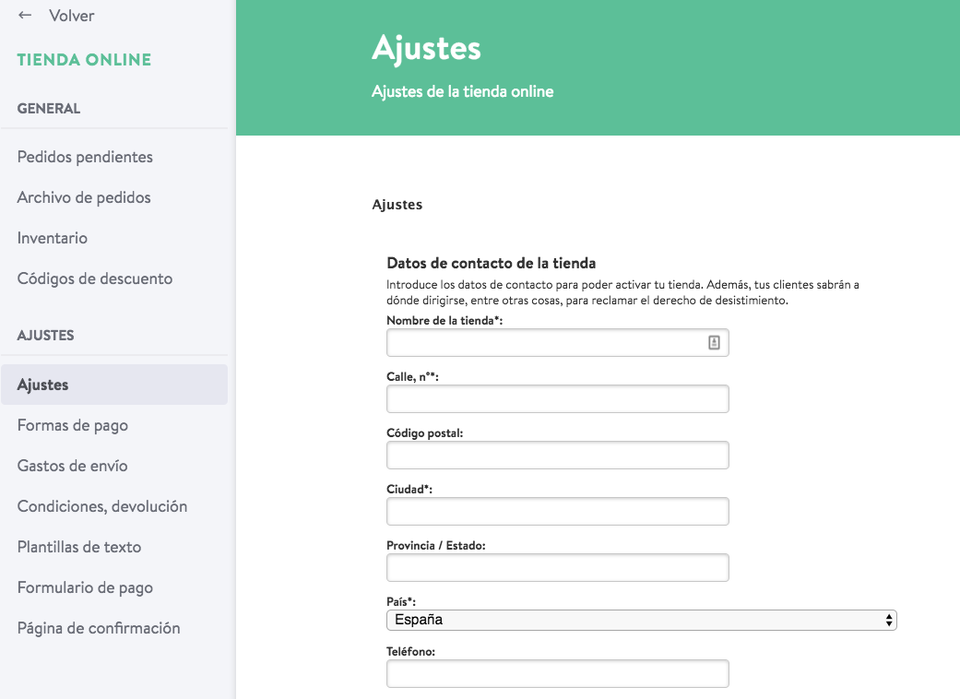The height and width of the screenshot is (699, 960).
Task: Click into the Calle, nº input field
Action: point(557,399)
